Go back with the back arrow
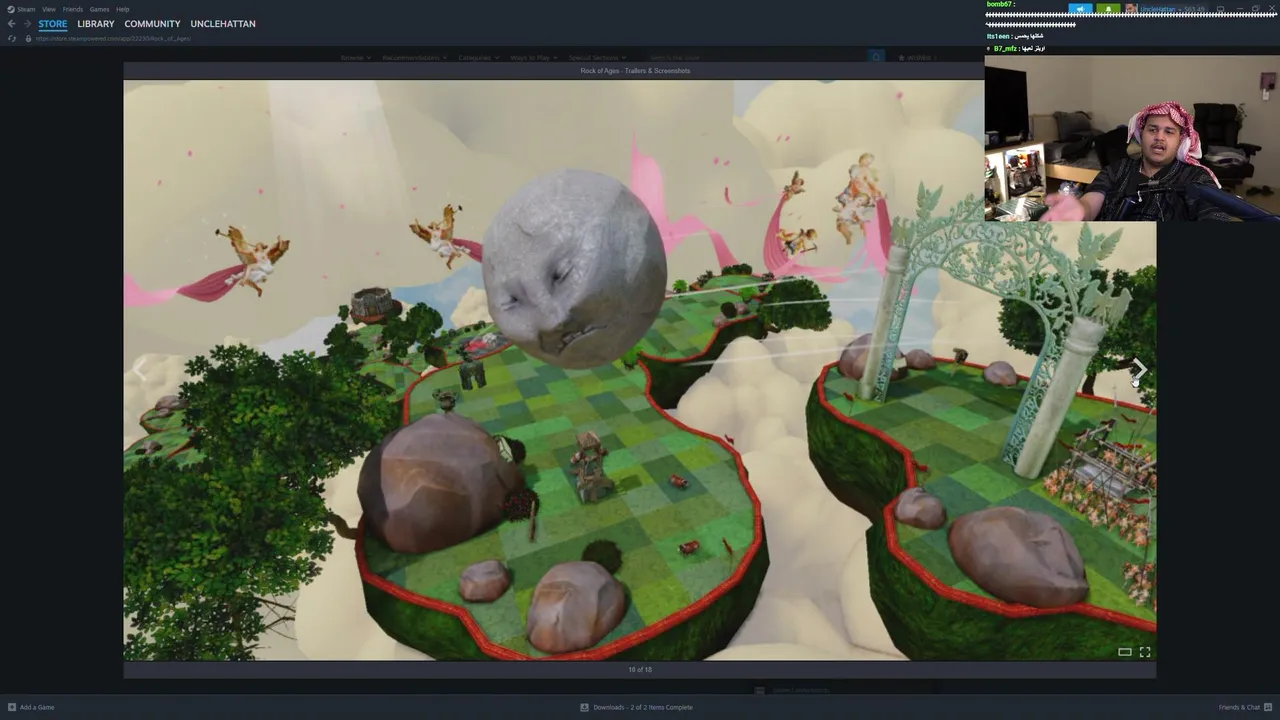The width and height of the screenshot is (1280, 720). click(x=12, y=24)
